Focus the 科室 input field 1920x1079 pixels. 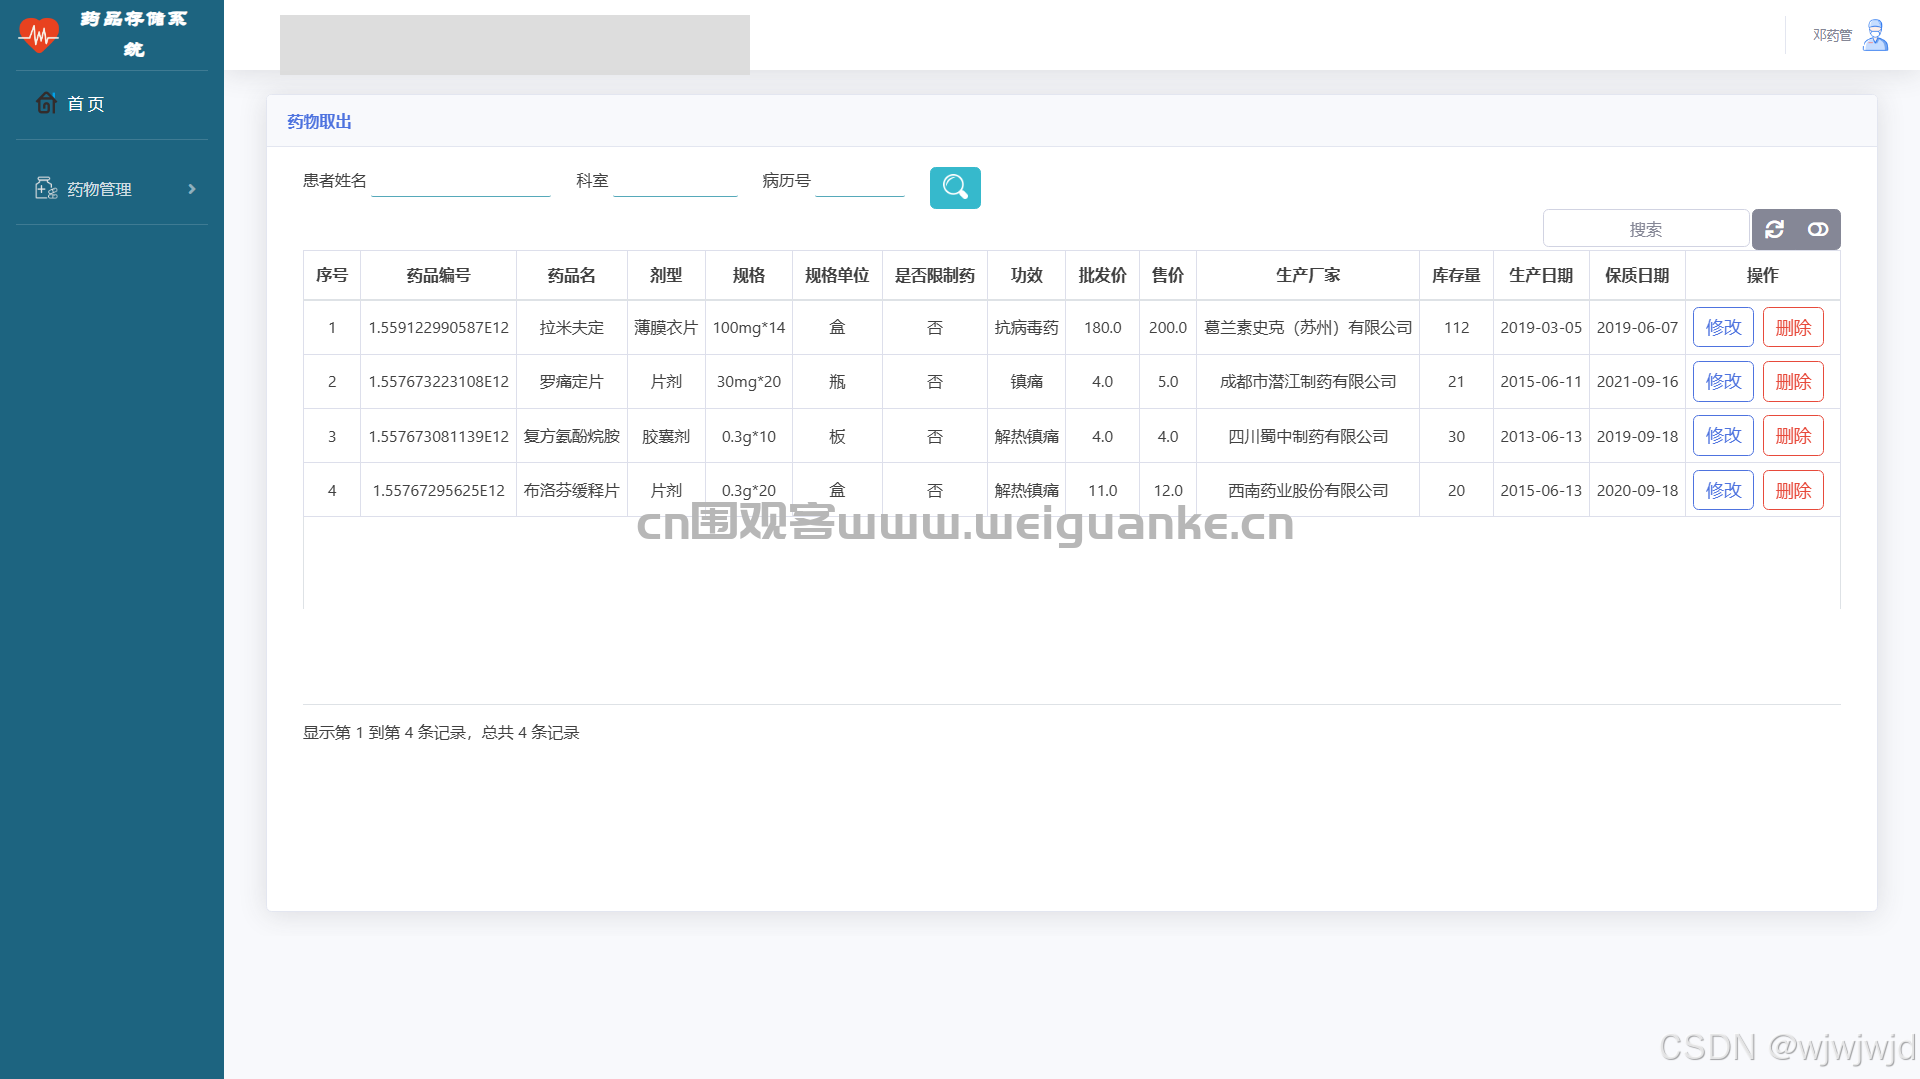pyautogui.click(x=675, y=181)
